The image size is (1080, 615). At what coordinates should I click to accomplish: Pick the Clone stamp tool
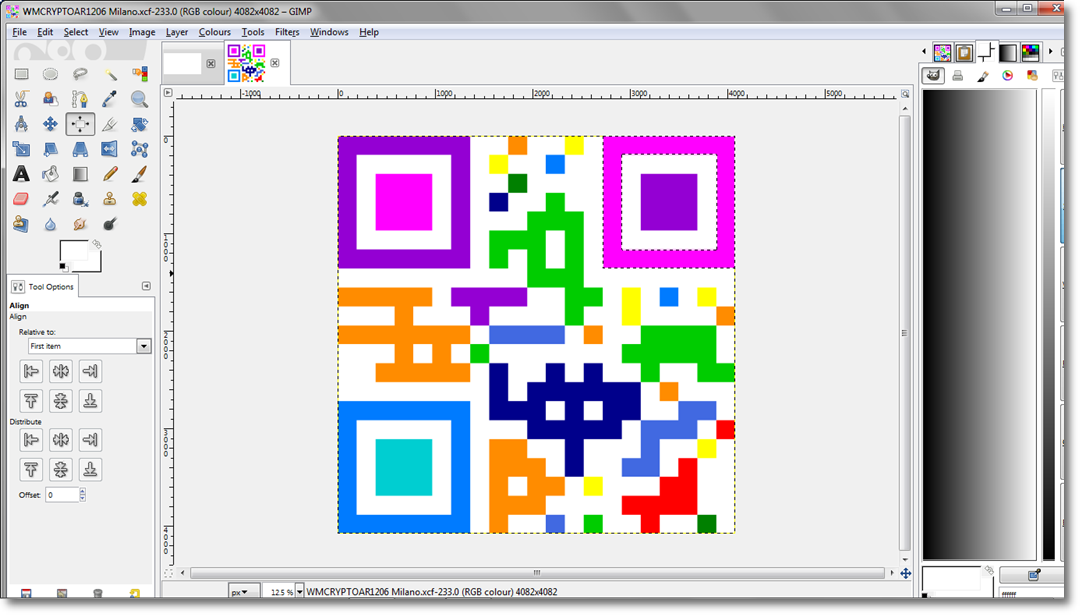110,199
